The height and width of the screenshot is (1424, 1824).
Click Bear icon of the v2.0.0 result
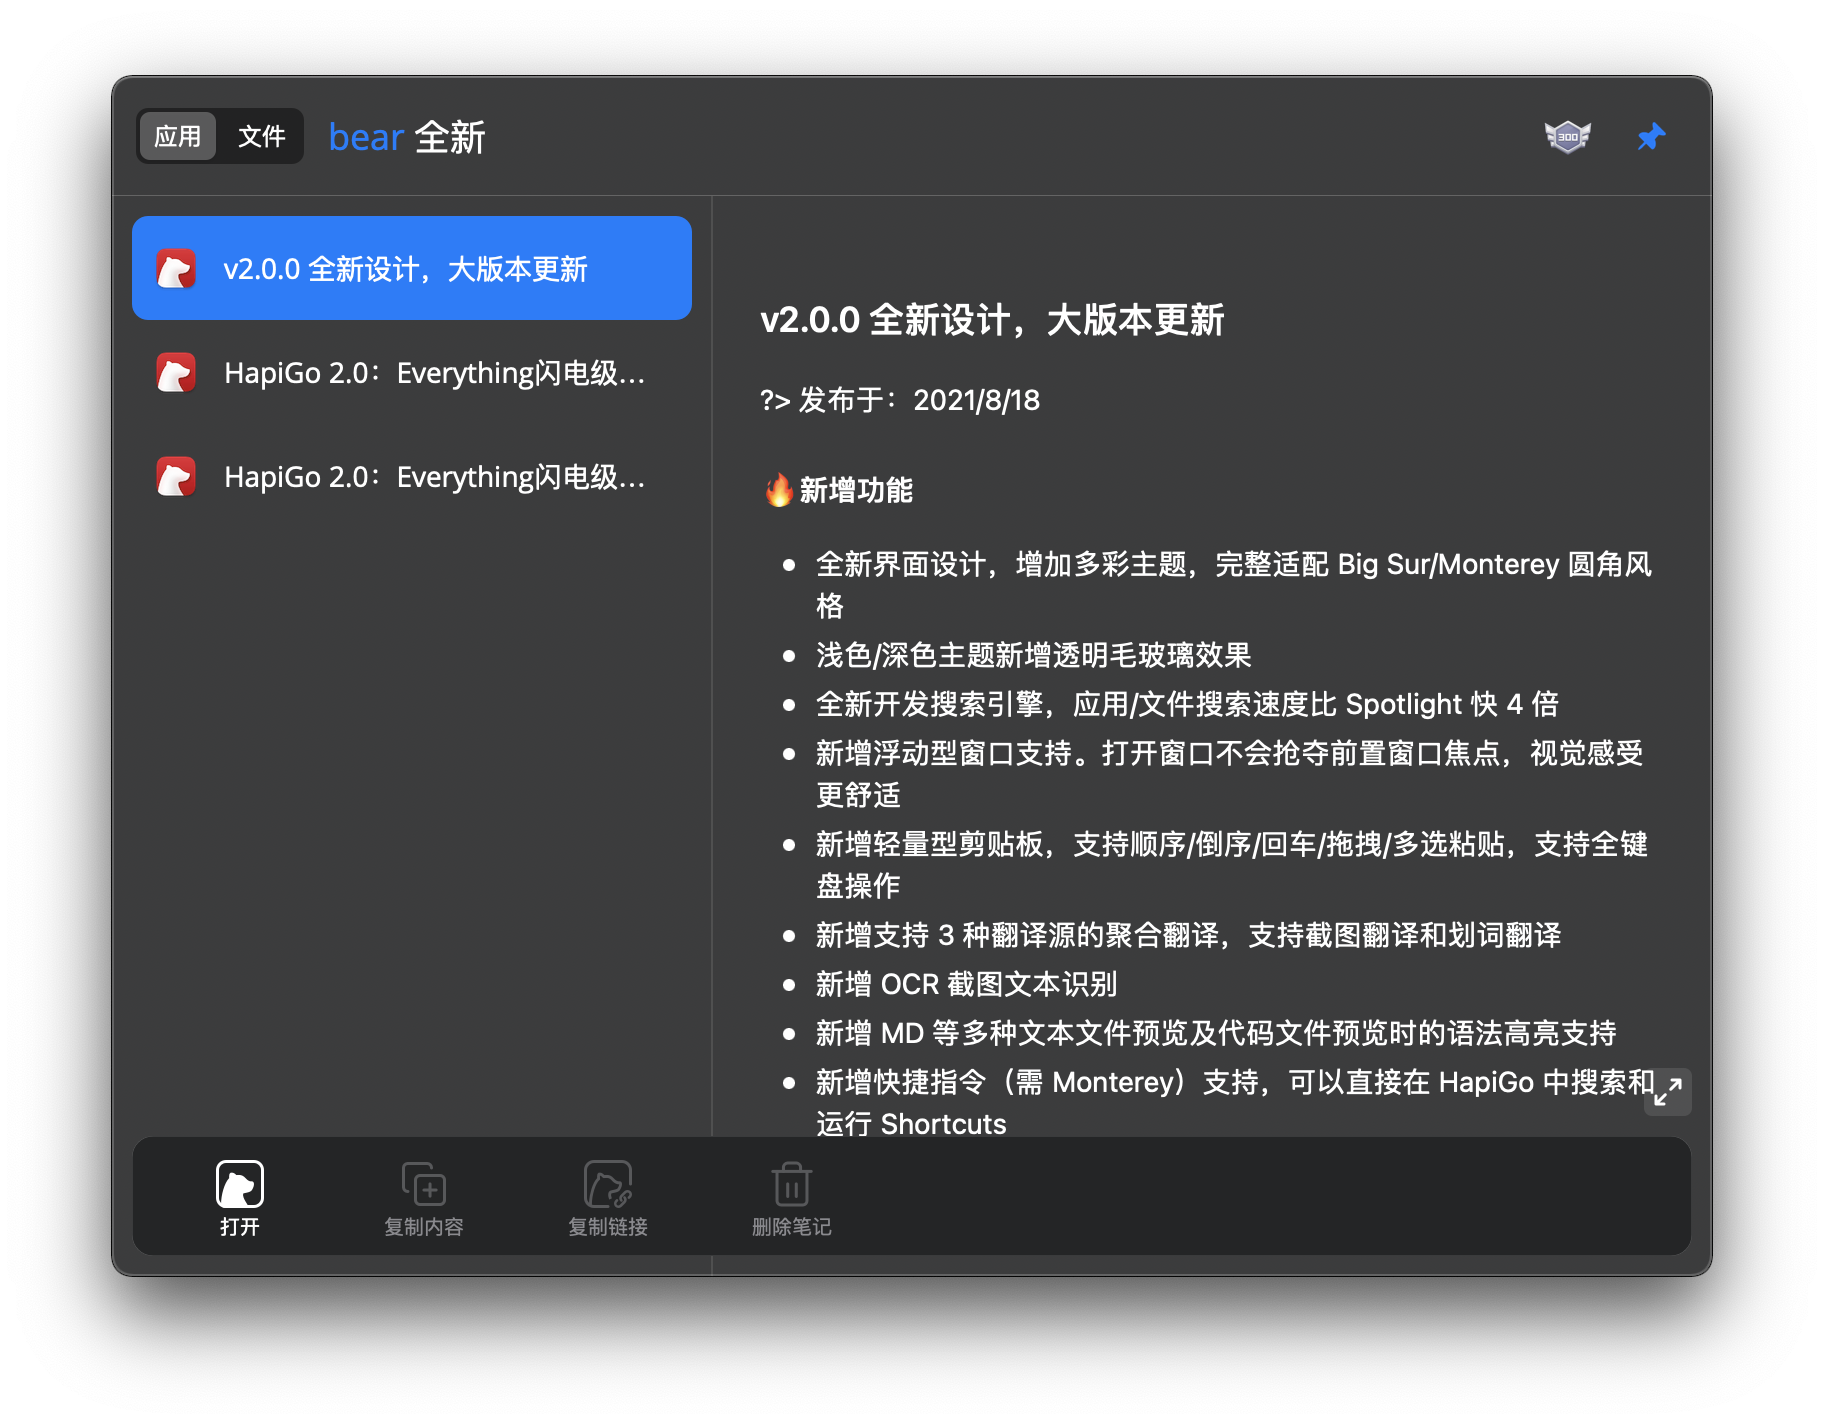(x=176, y=269)
